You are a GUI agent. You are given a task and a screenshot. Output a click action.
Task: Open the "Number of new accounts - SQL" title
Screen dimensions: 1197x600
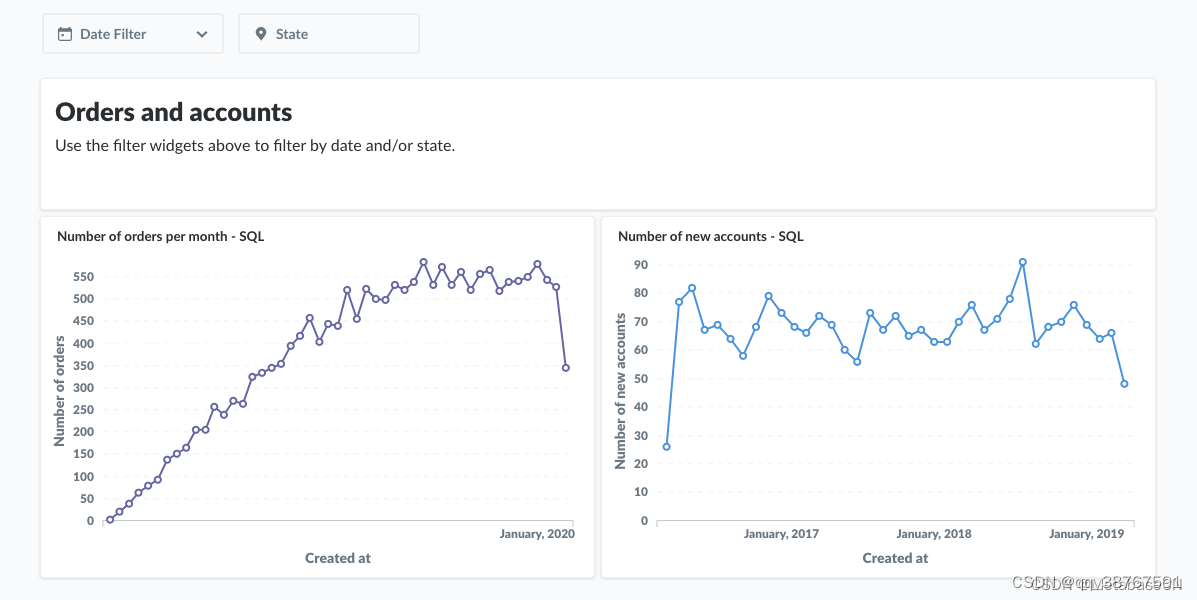[710, 237]
